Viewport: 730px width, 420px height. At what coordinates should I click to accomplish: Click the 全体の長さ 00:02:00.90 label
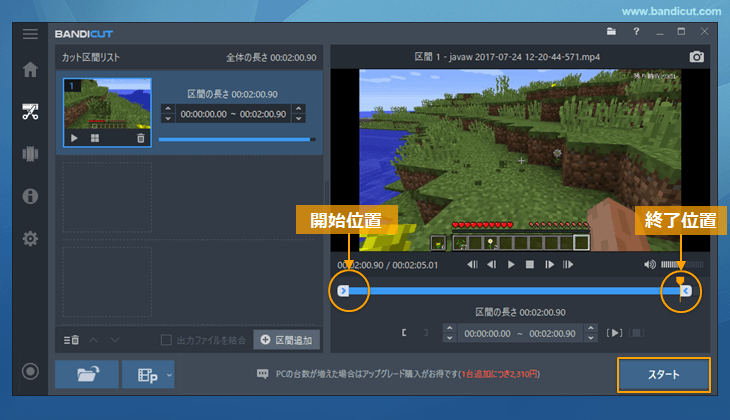point(271,58)
